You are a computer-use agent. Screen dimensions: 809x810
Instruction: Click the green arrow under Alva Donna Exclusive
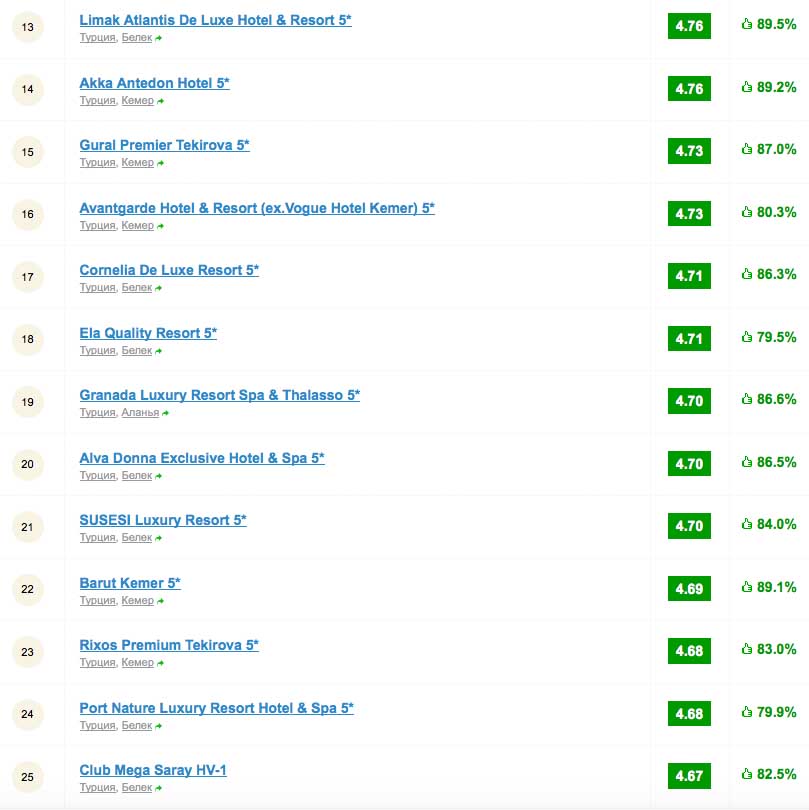coord(158,476)
